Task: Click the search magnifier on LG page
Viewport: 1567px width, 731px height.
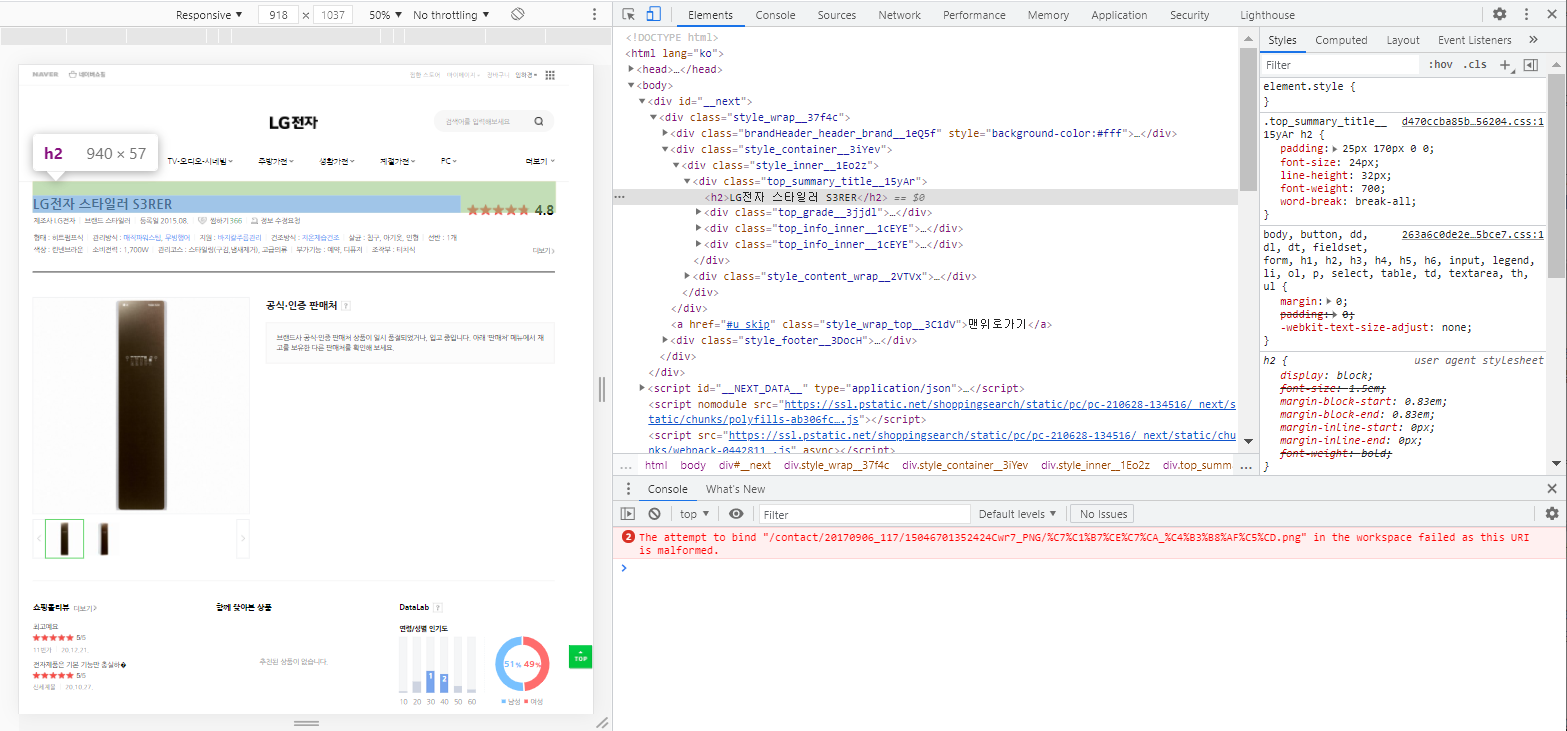Action: coord(538,121)
